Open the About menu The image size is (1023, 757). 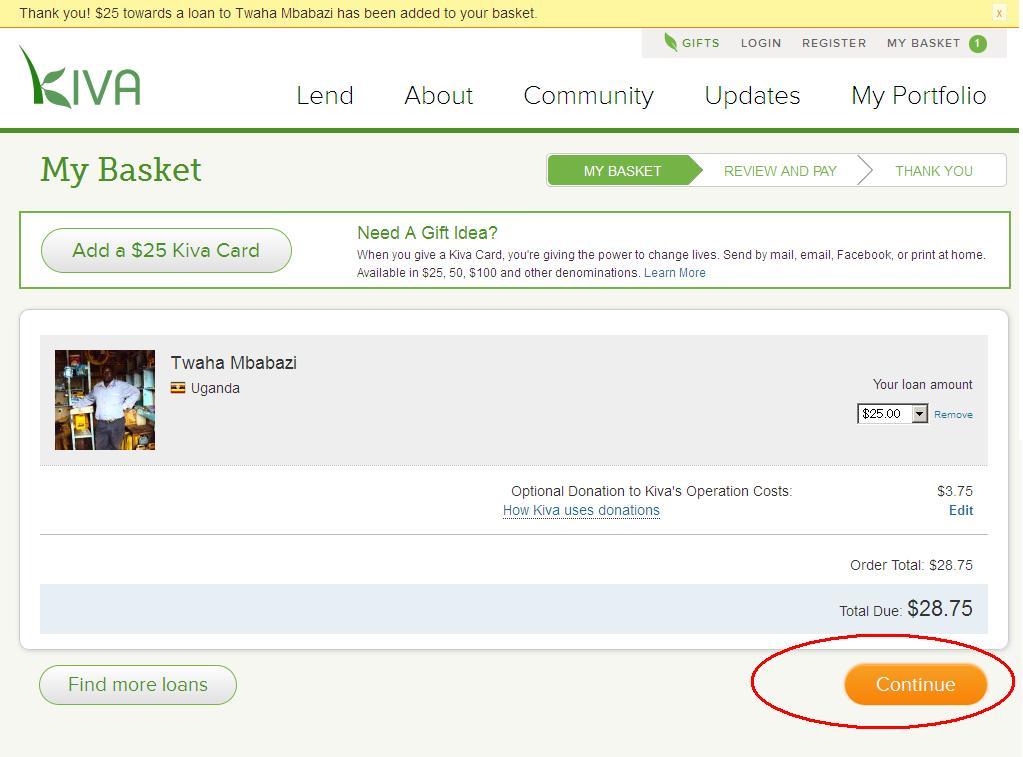(438, 96)
